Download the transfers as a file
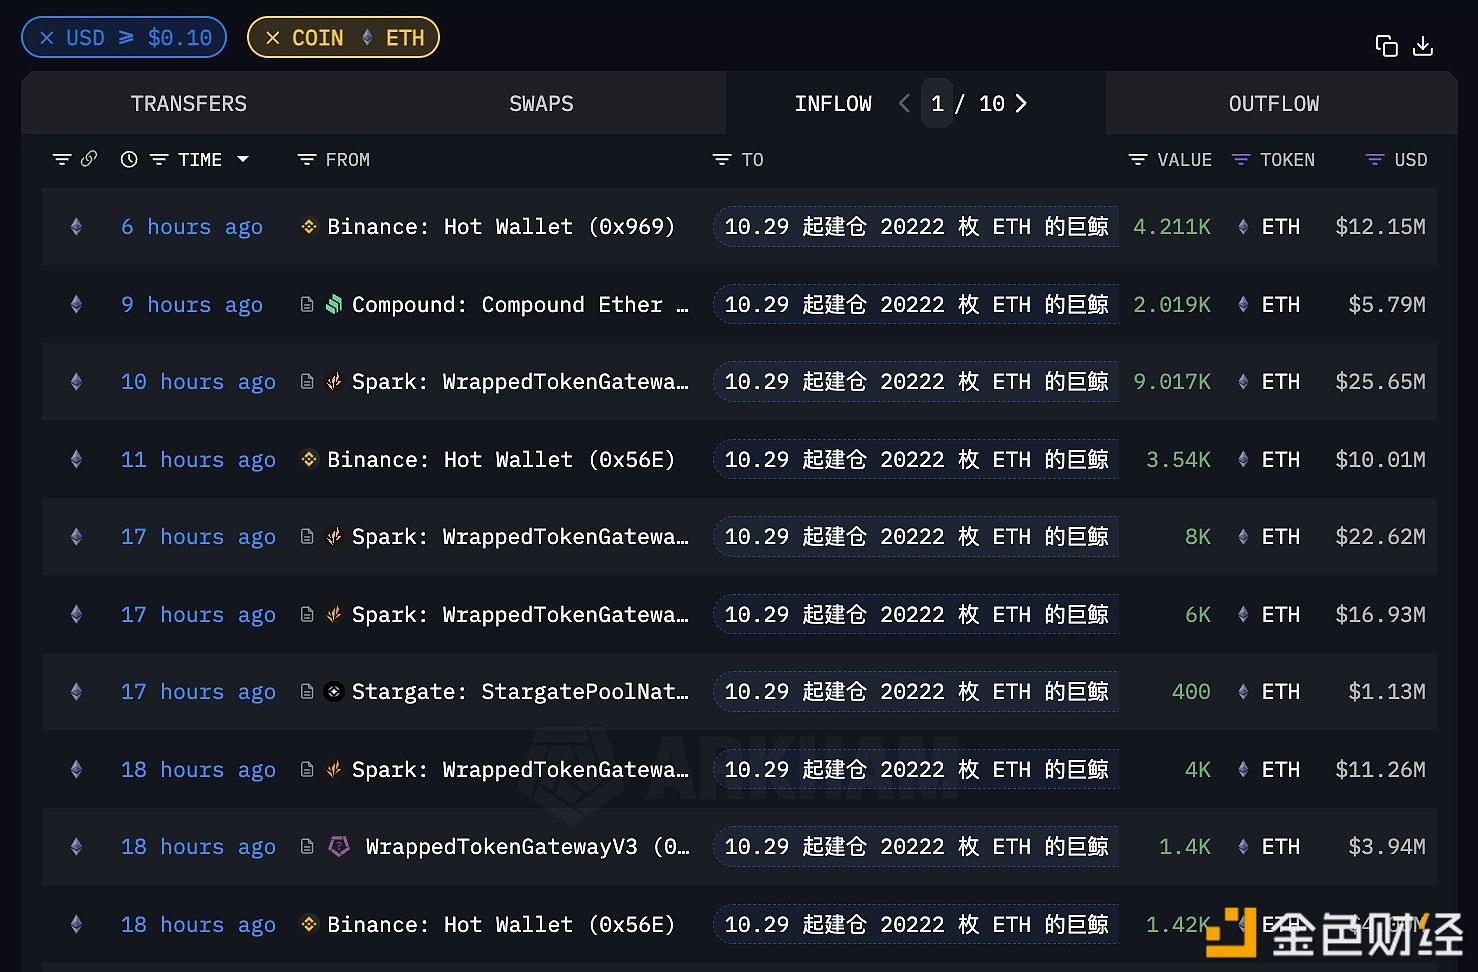This screenshot has height=972, width=1478. [x=1423, y=46]
